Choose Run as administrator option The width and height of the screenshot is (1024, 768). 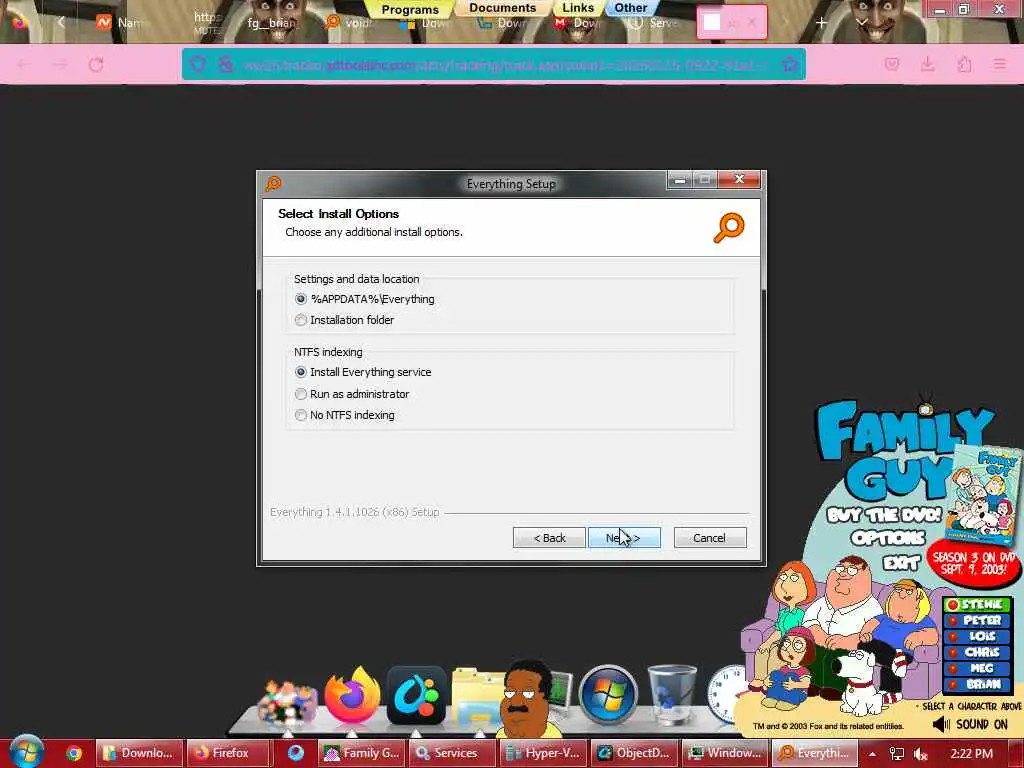[x=300, y=394]
